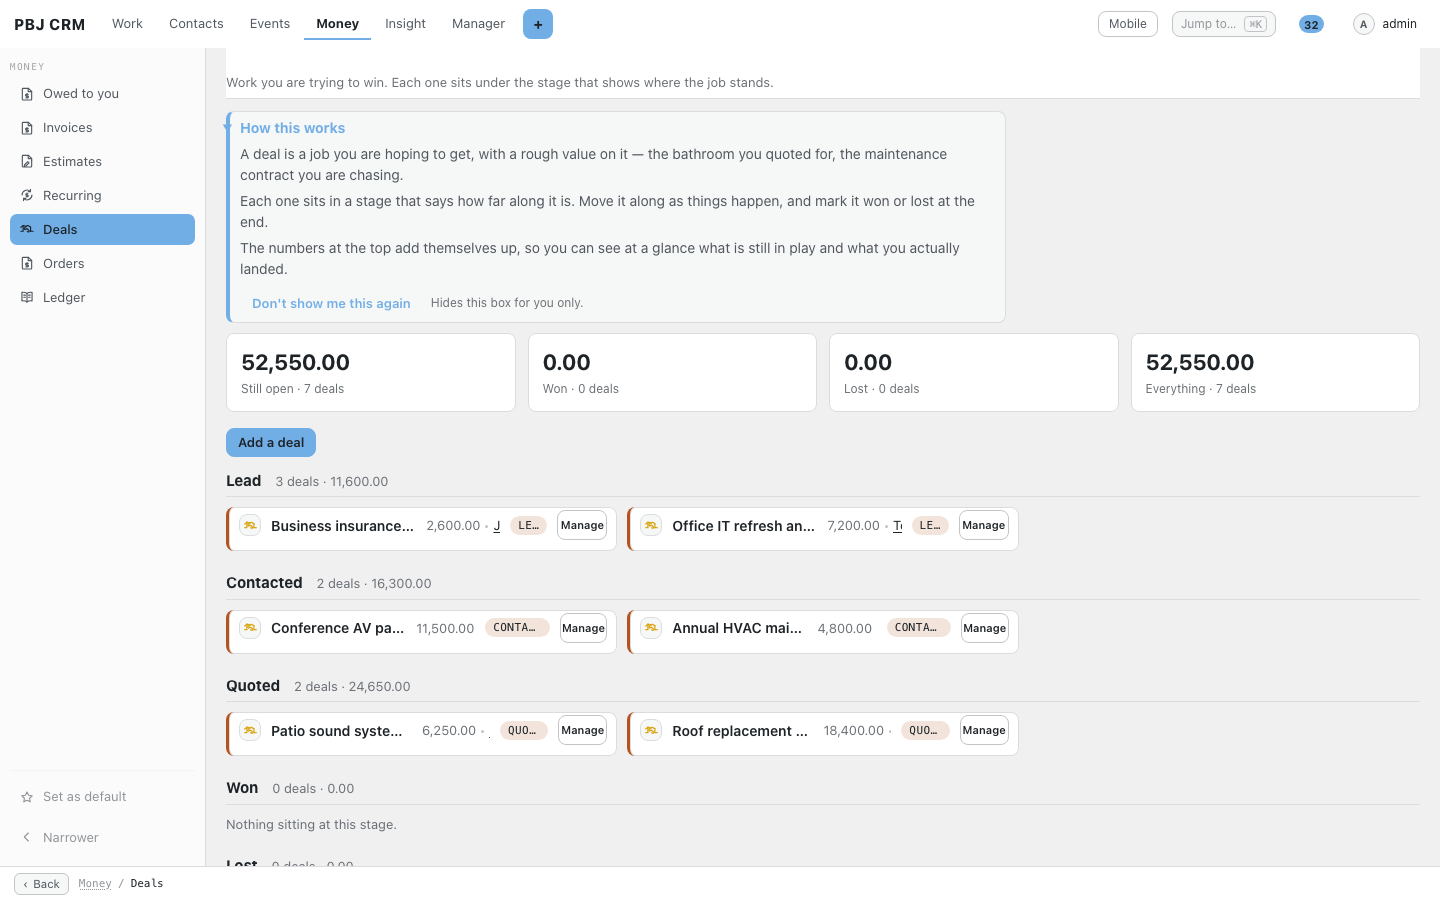Open the Work tab
This screenshot has height=900, width=1440.
[127, 24]
